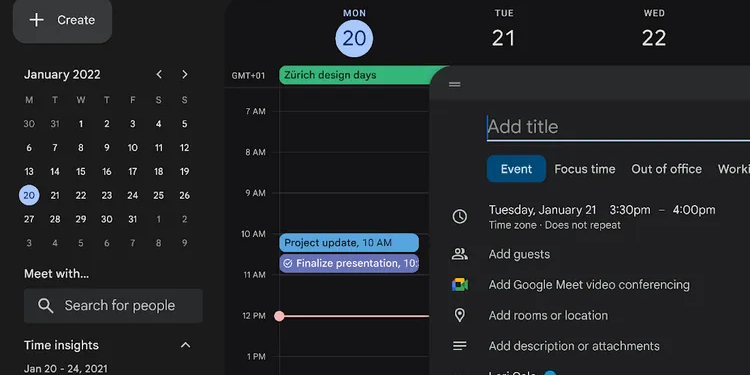Click the drag handle at dialog top
Viewport: 750px width, 375px height.
[x=455, y=85]
